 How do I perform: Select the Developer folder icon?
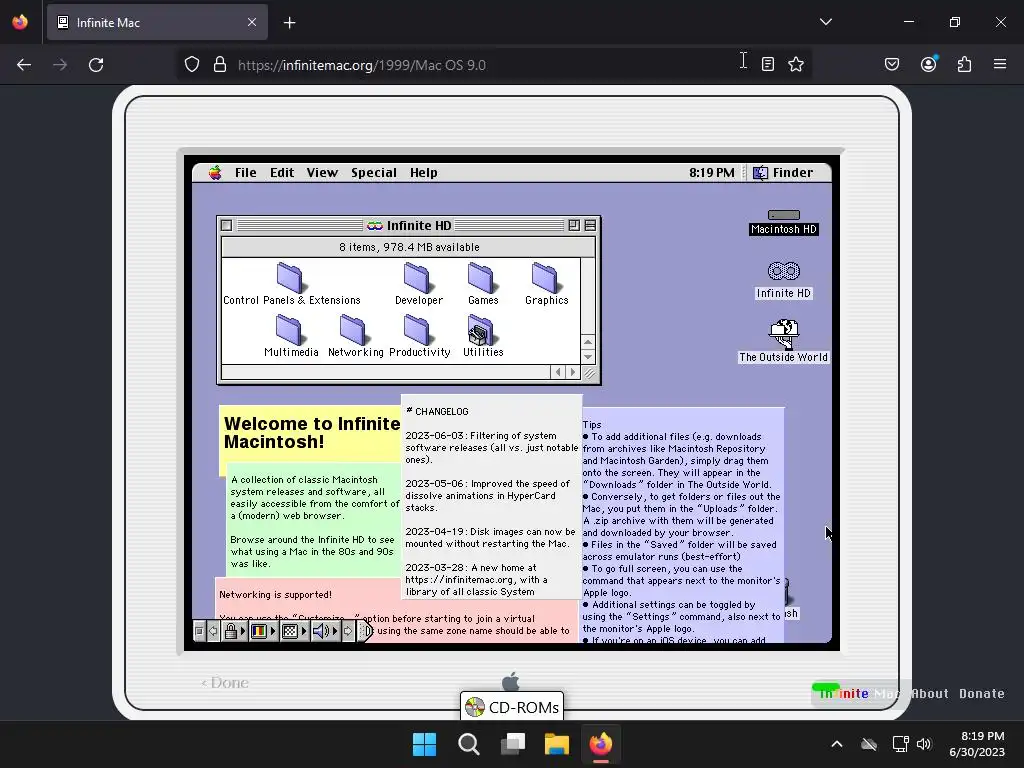tap(417, 278)
